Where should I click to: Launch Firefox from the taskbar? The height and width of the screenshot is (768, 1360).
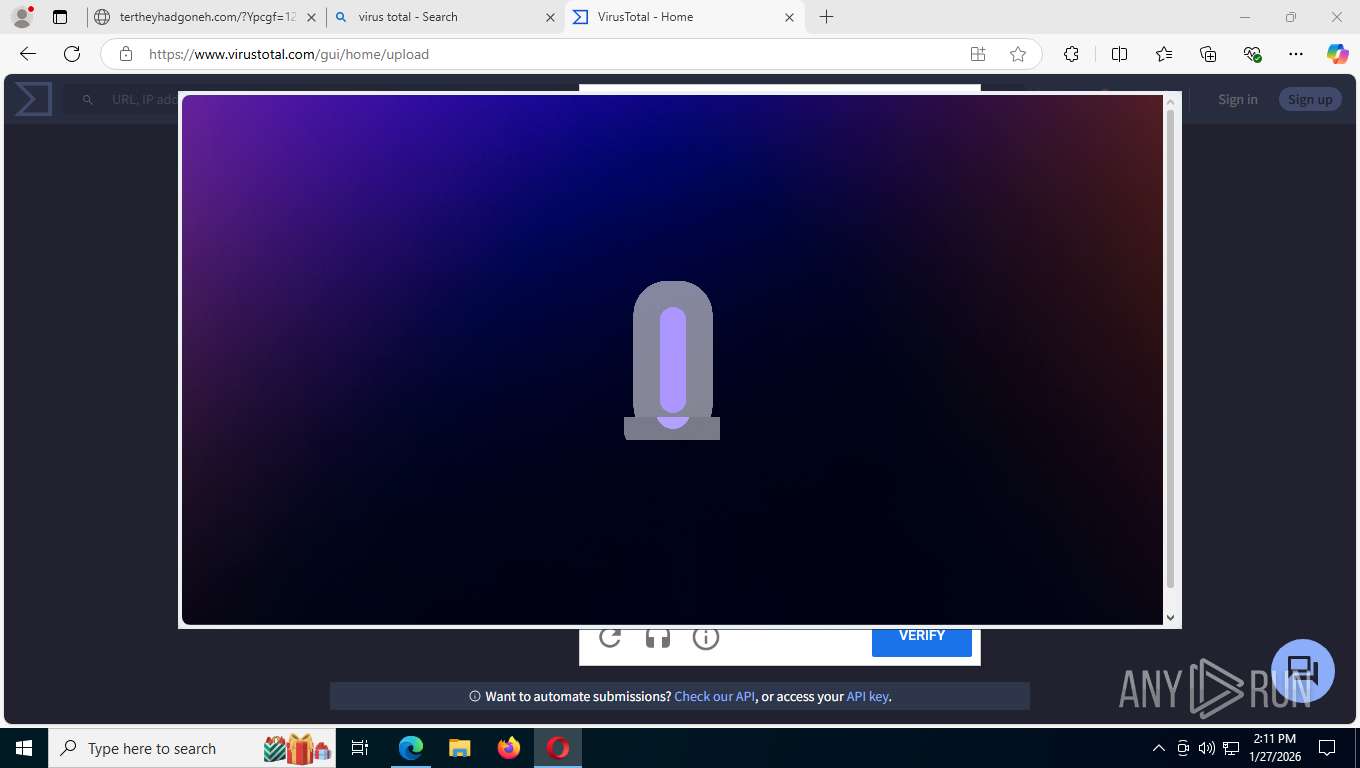coord(509,748)
